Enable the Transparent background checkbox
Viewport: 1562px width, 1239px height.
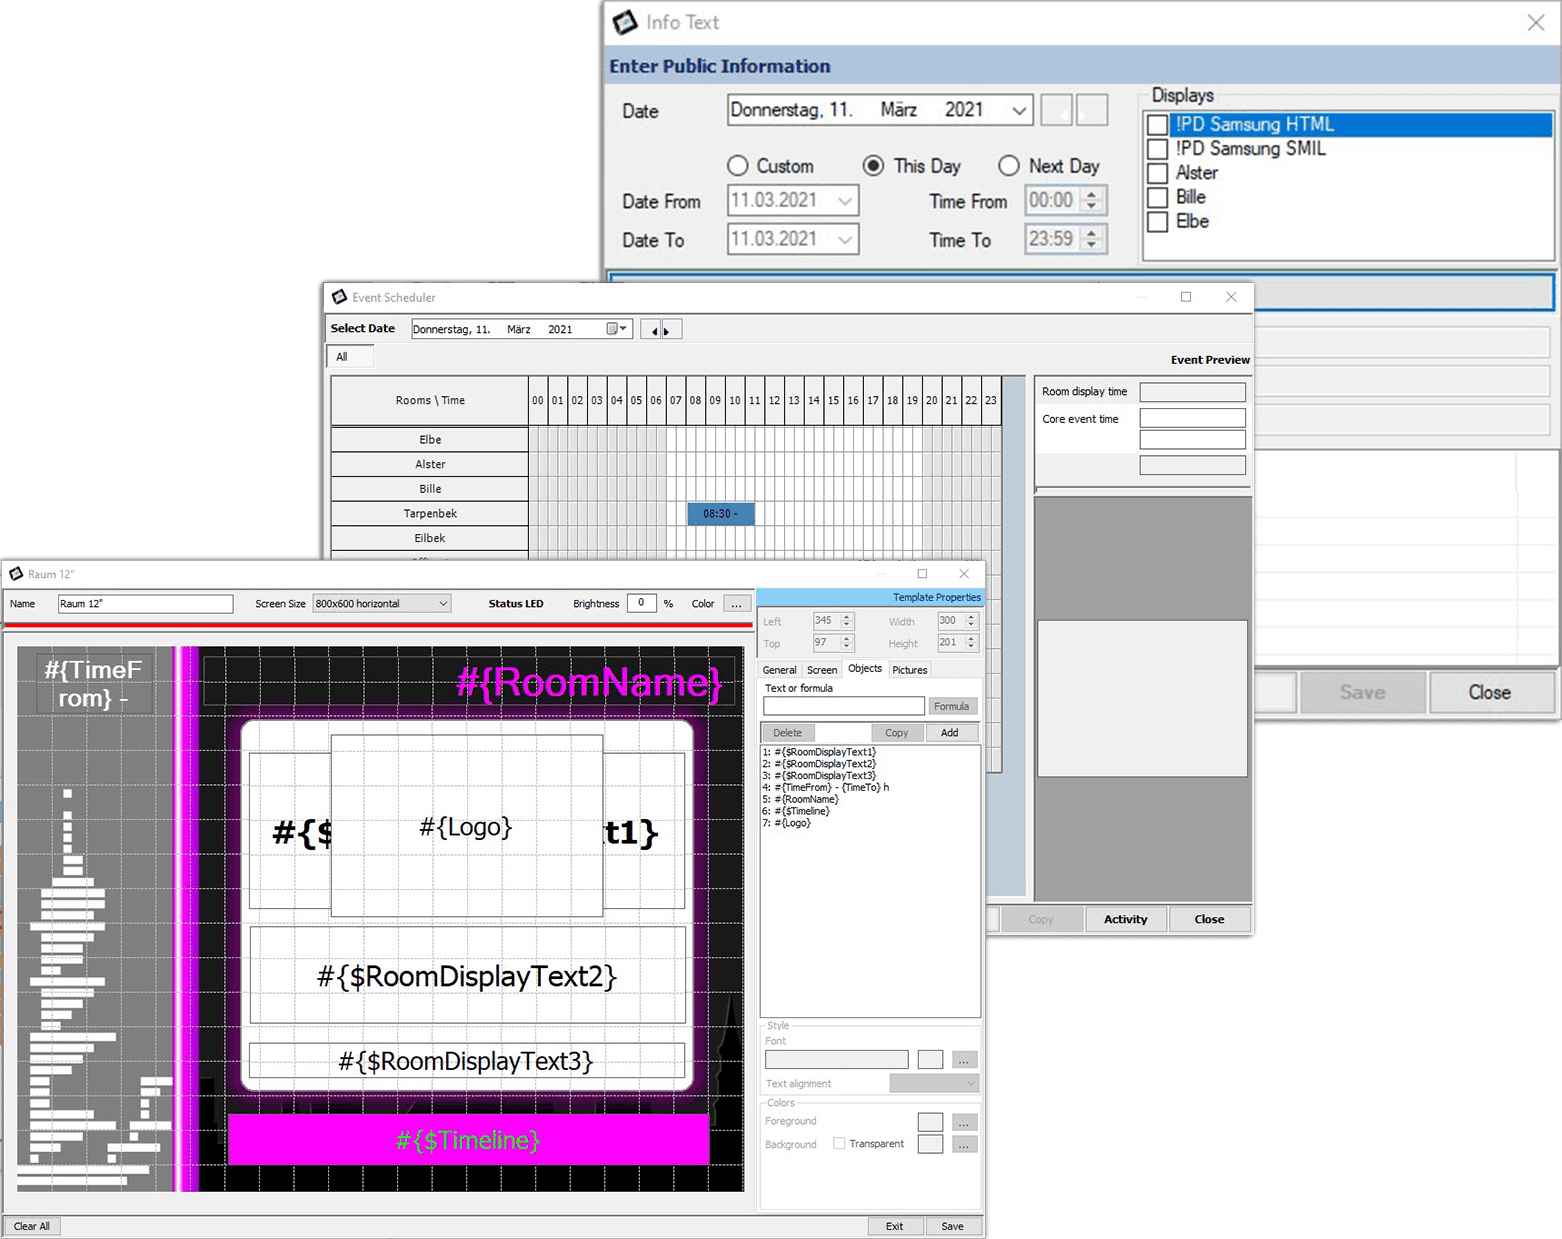[839, 1144]
